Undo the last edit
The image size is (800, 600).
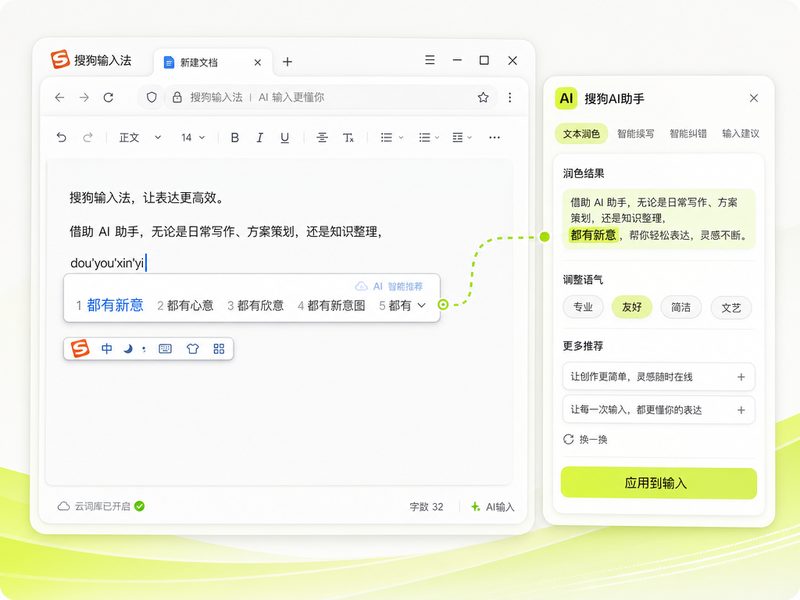(x=61, y=137)
